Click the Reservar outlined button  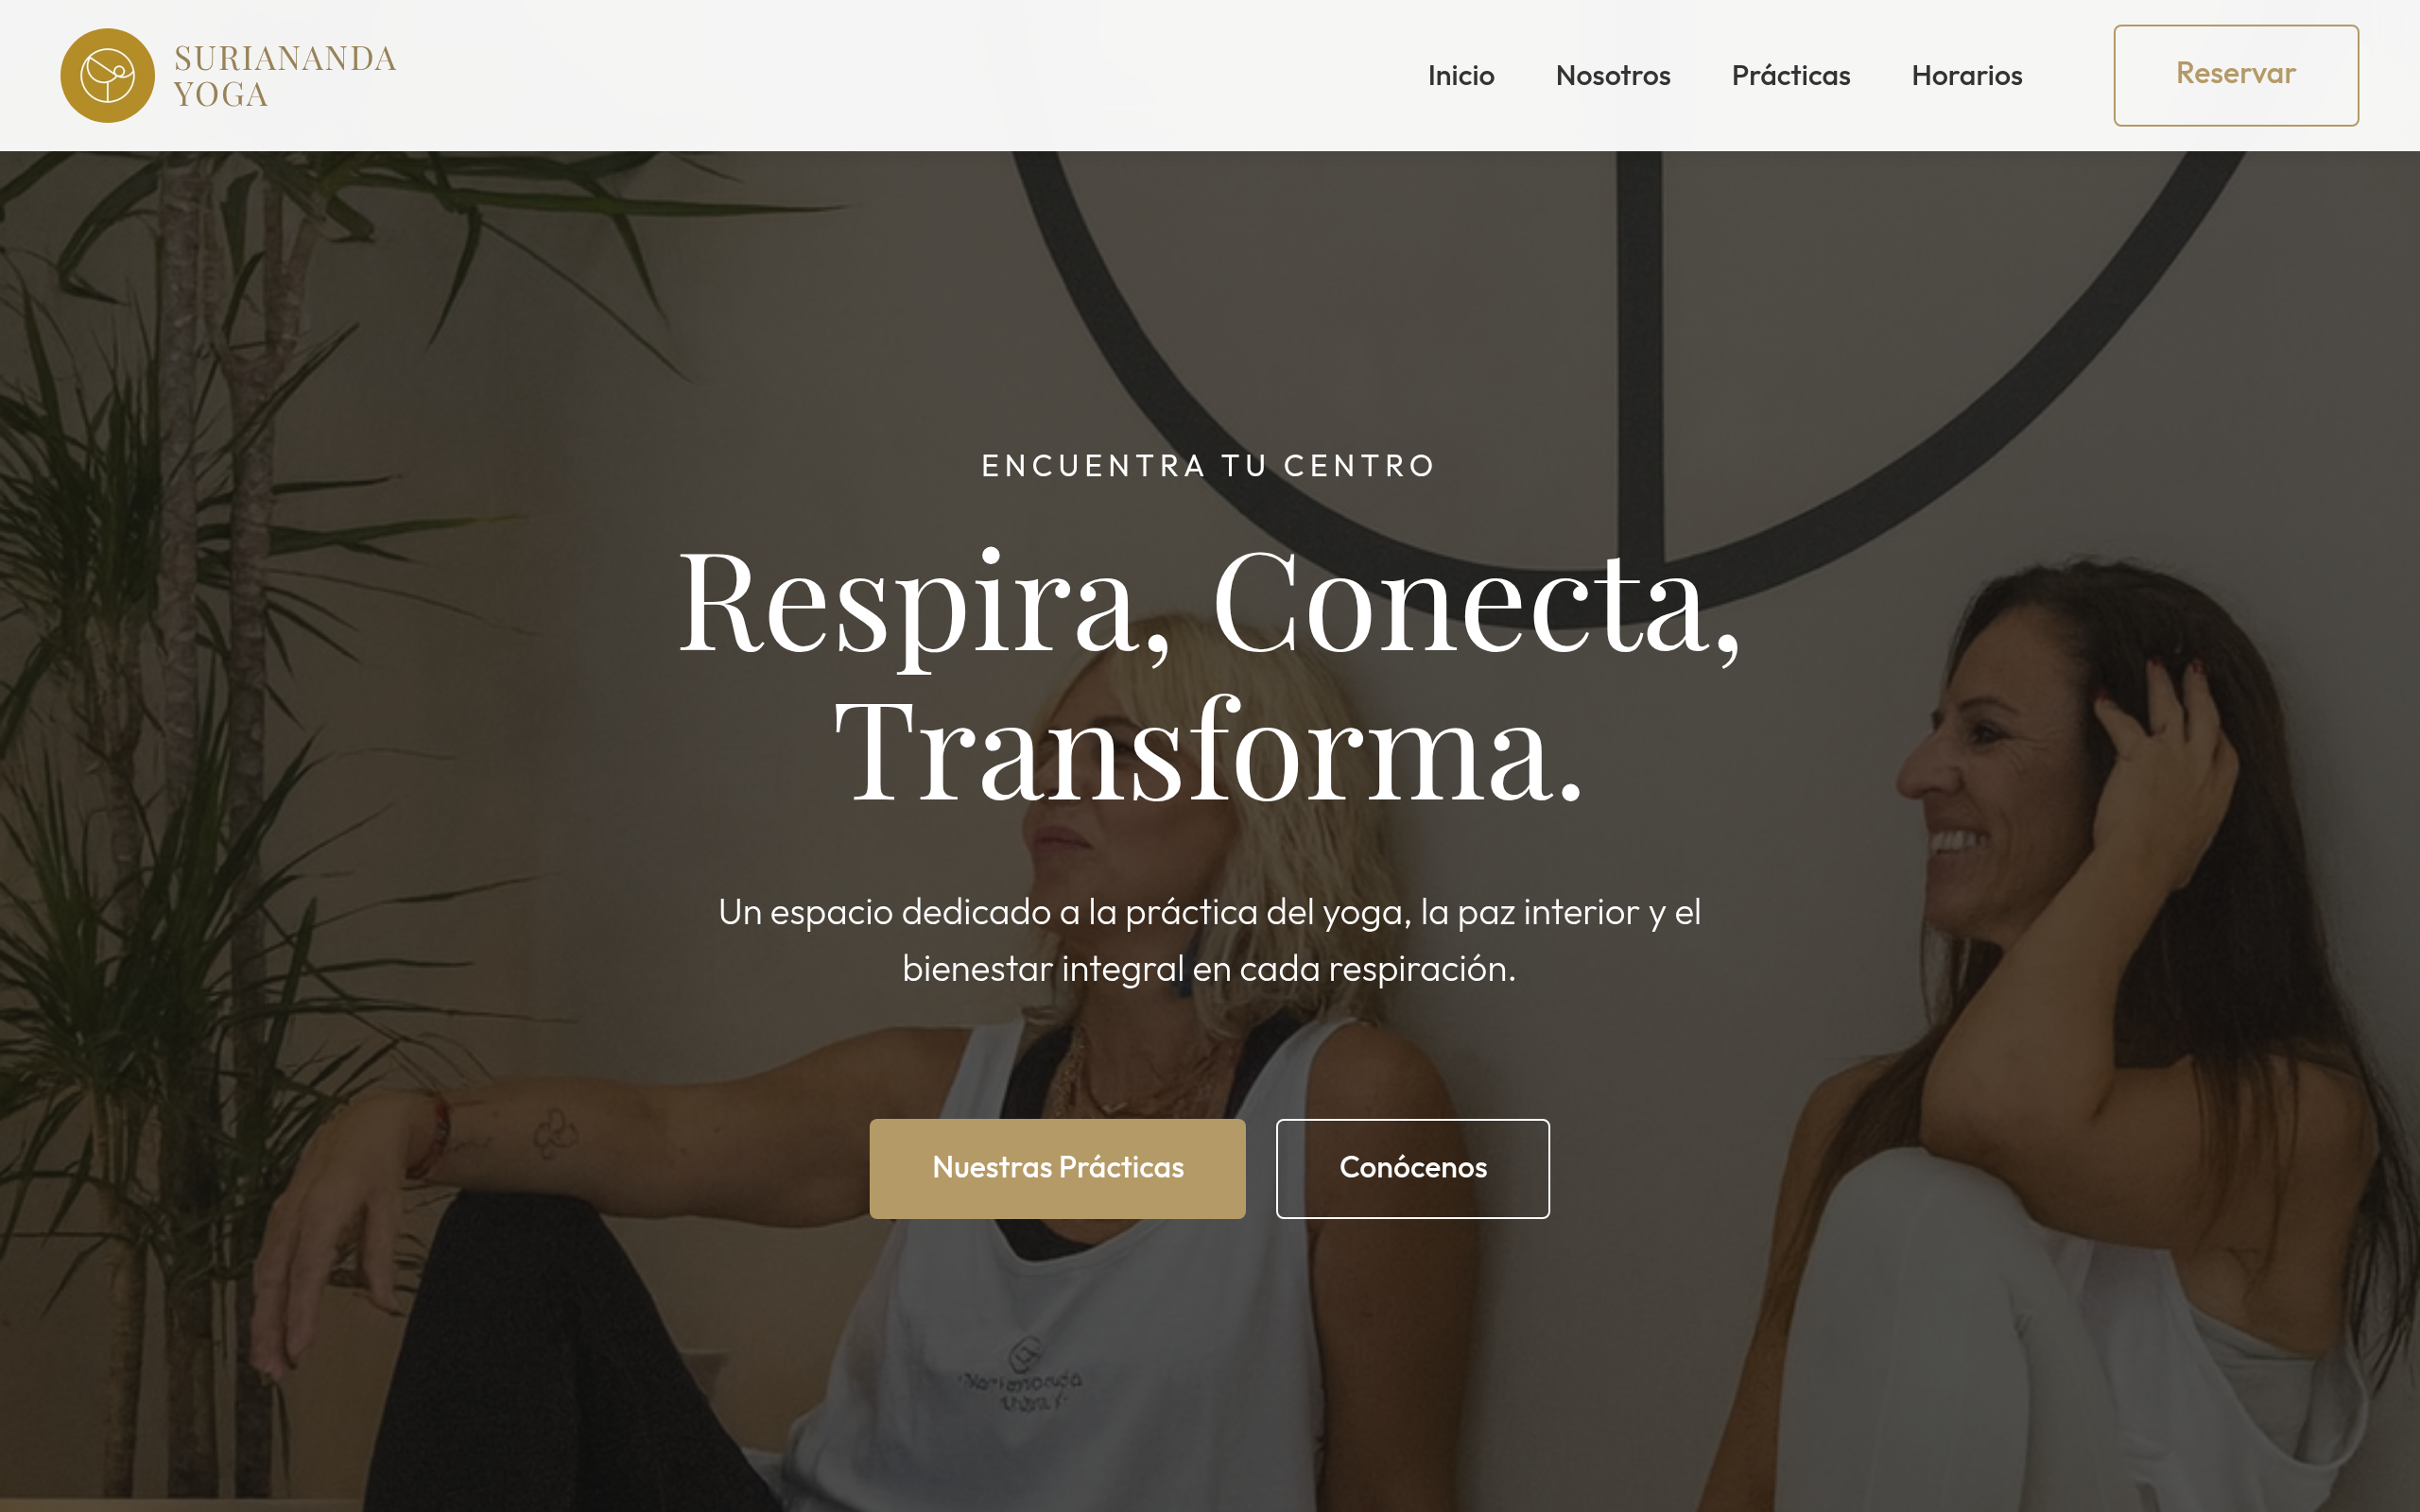(2236, 75)
